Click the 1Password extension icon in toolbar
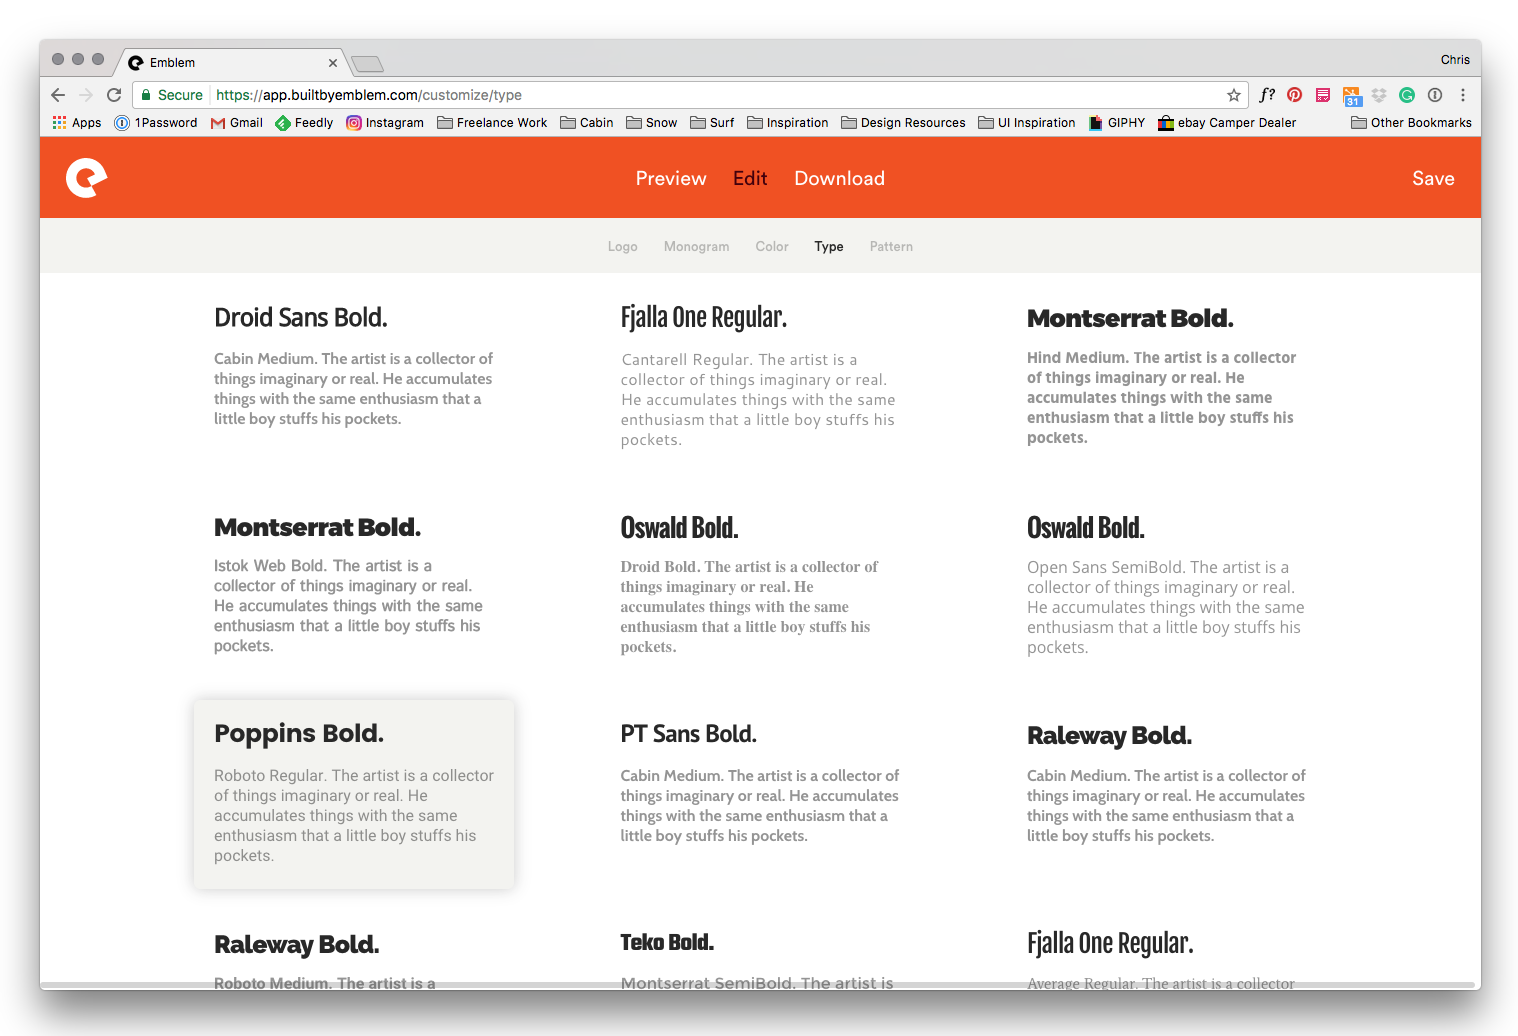Viewport: 1518px width, 1036px height. pyautogui.click(x=1435, y=95)
